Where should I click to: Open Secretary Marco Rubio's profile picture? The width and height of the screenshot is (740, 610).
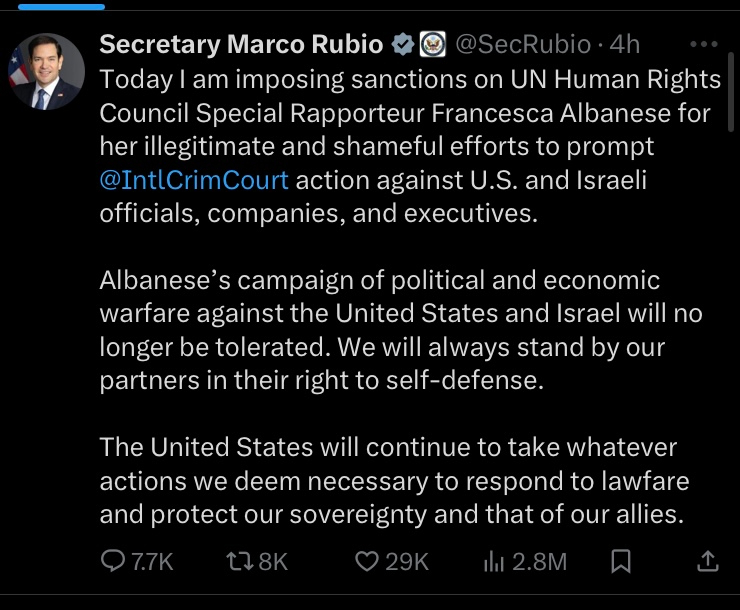pyautogui.click(x=46, y=72)
